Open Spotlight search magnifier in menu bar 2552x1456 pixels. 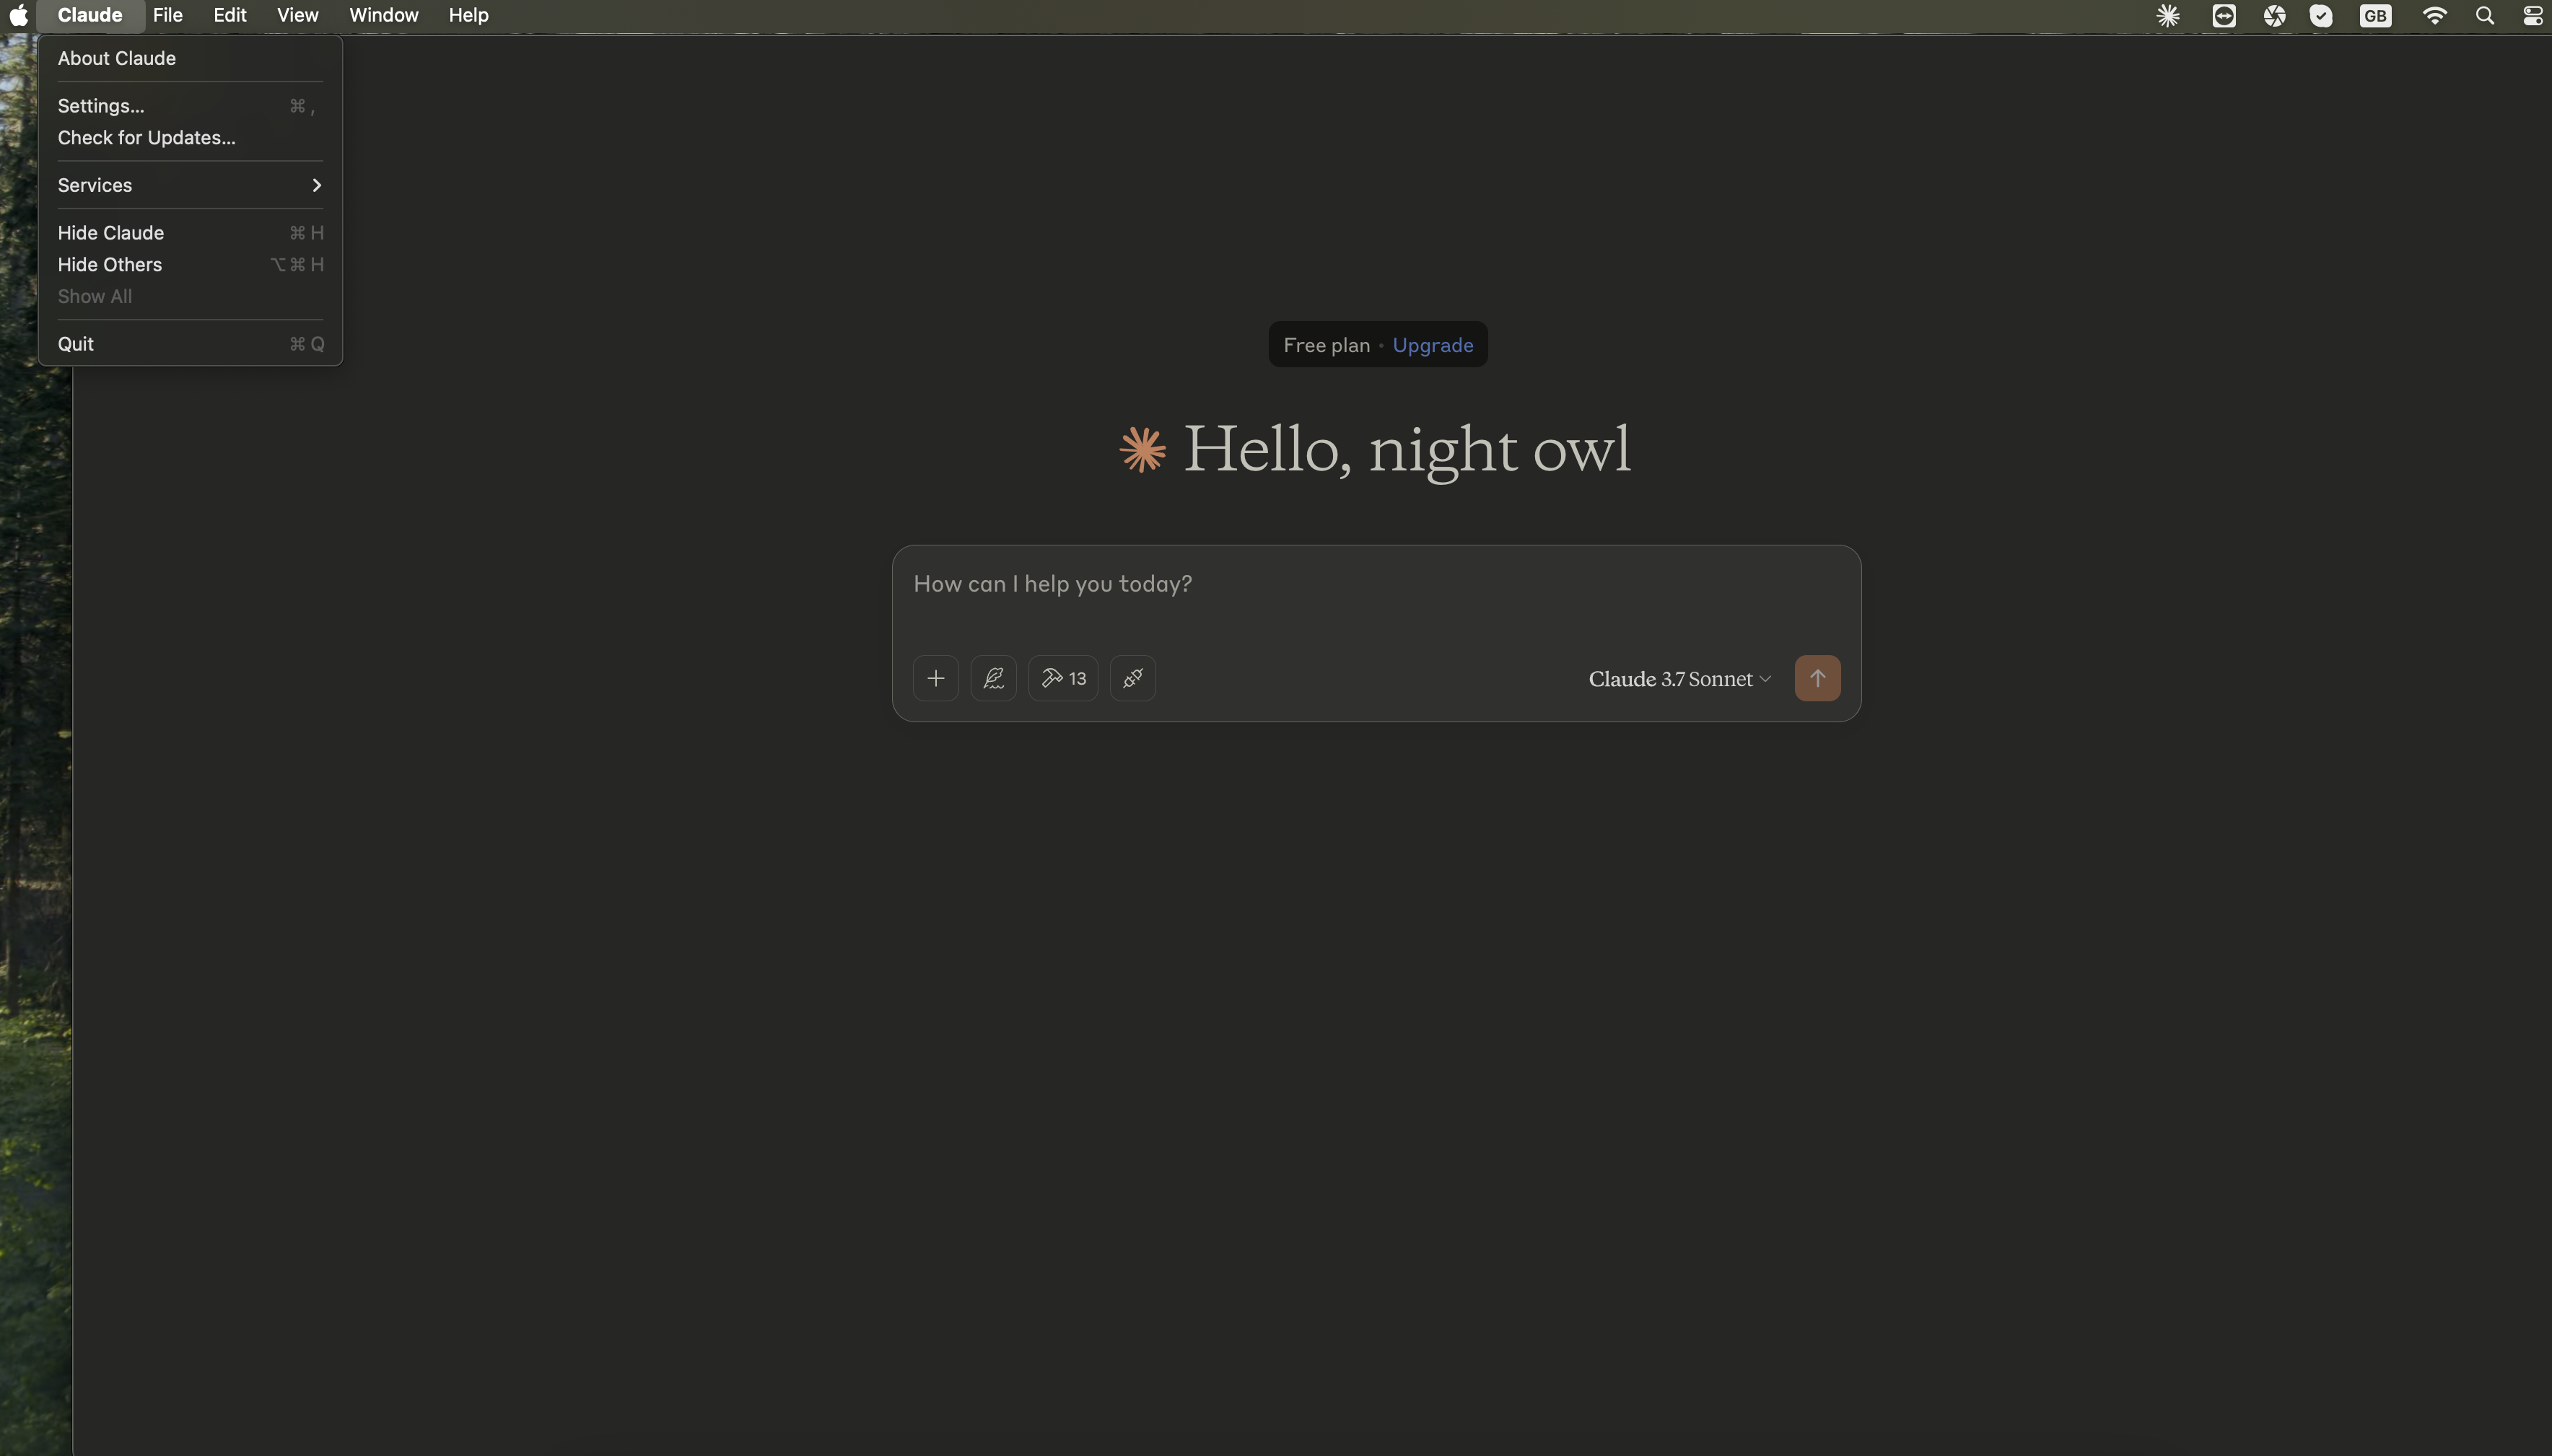(2484, 15)
